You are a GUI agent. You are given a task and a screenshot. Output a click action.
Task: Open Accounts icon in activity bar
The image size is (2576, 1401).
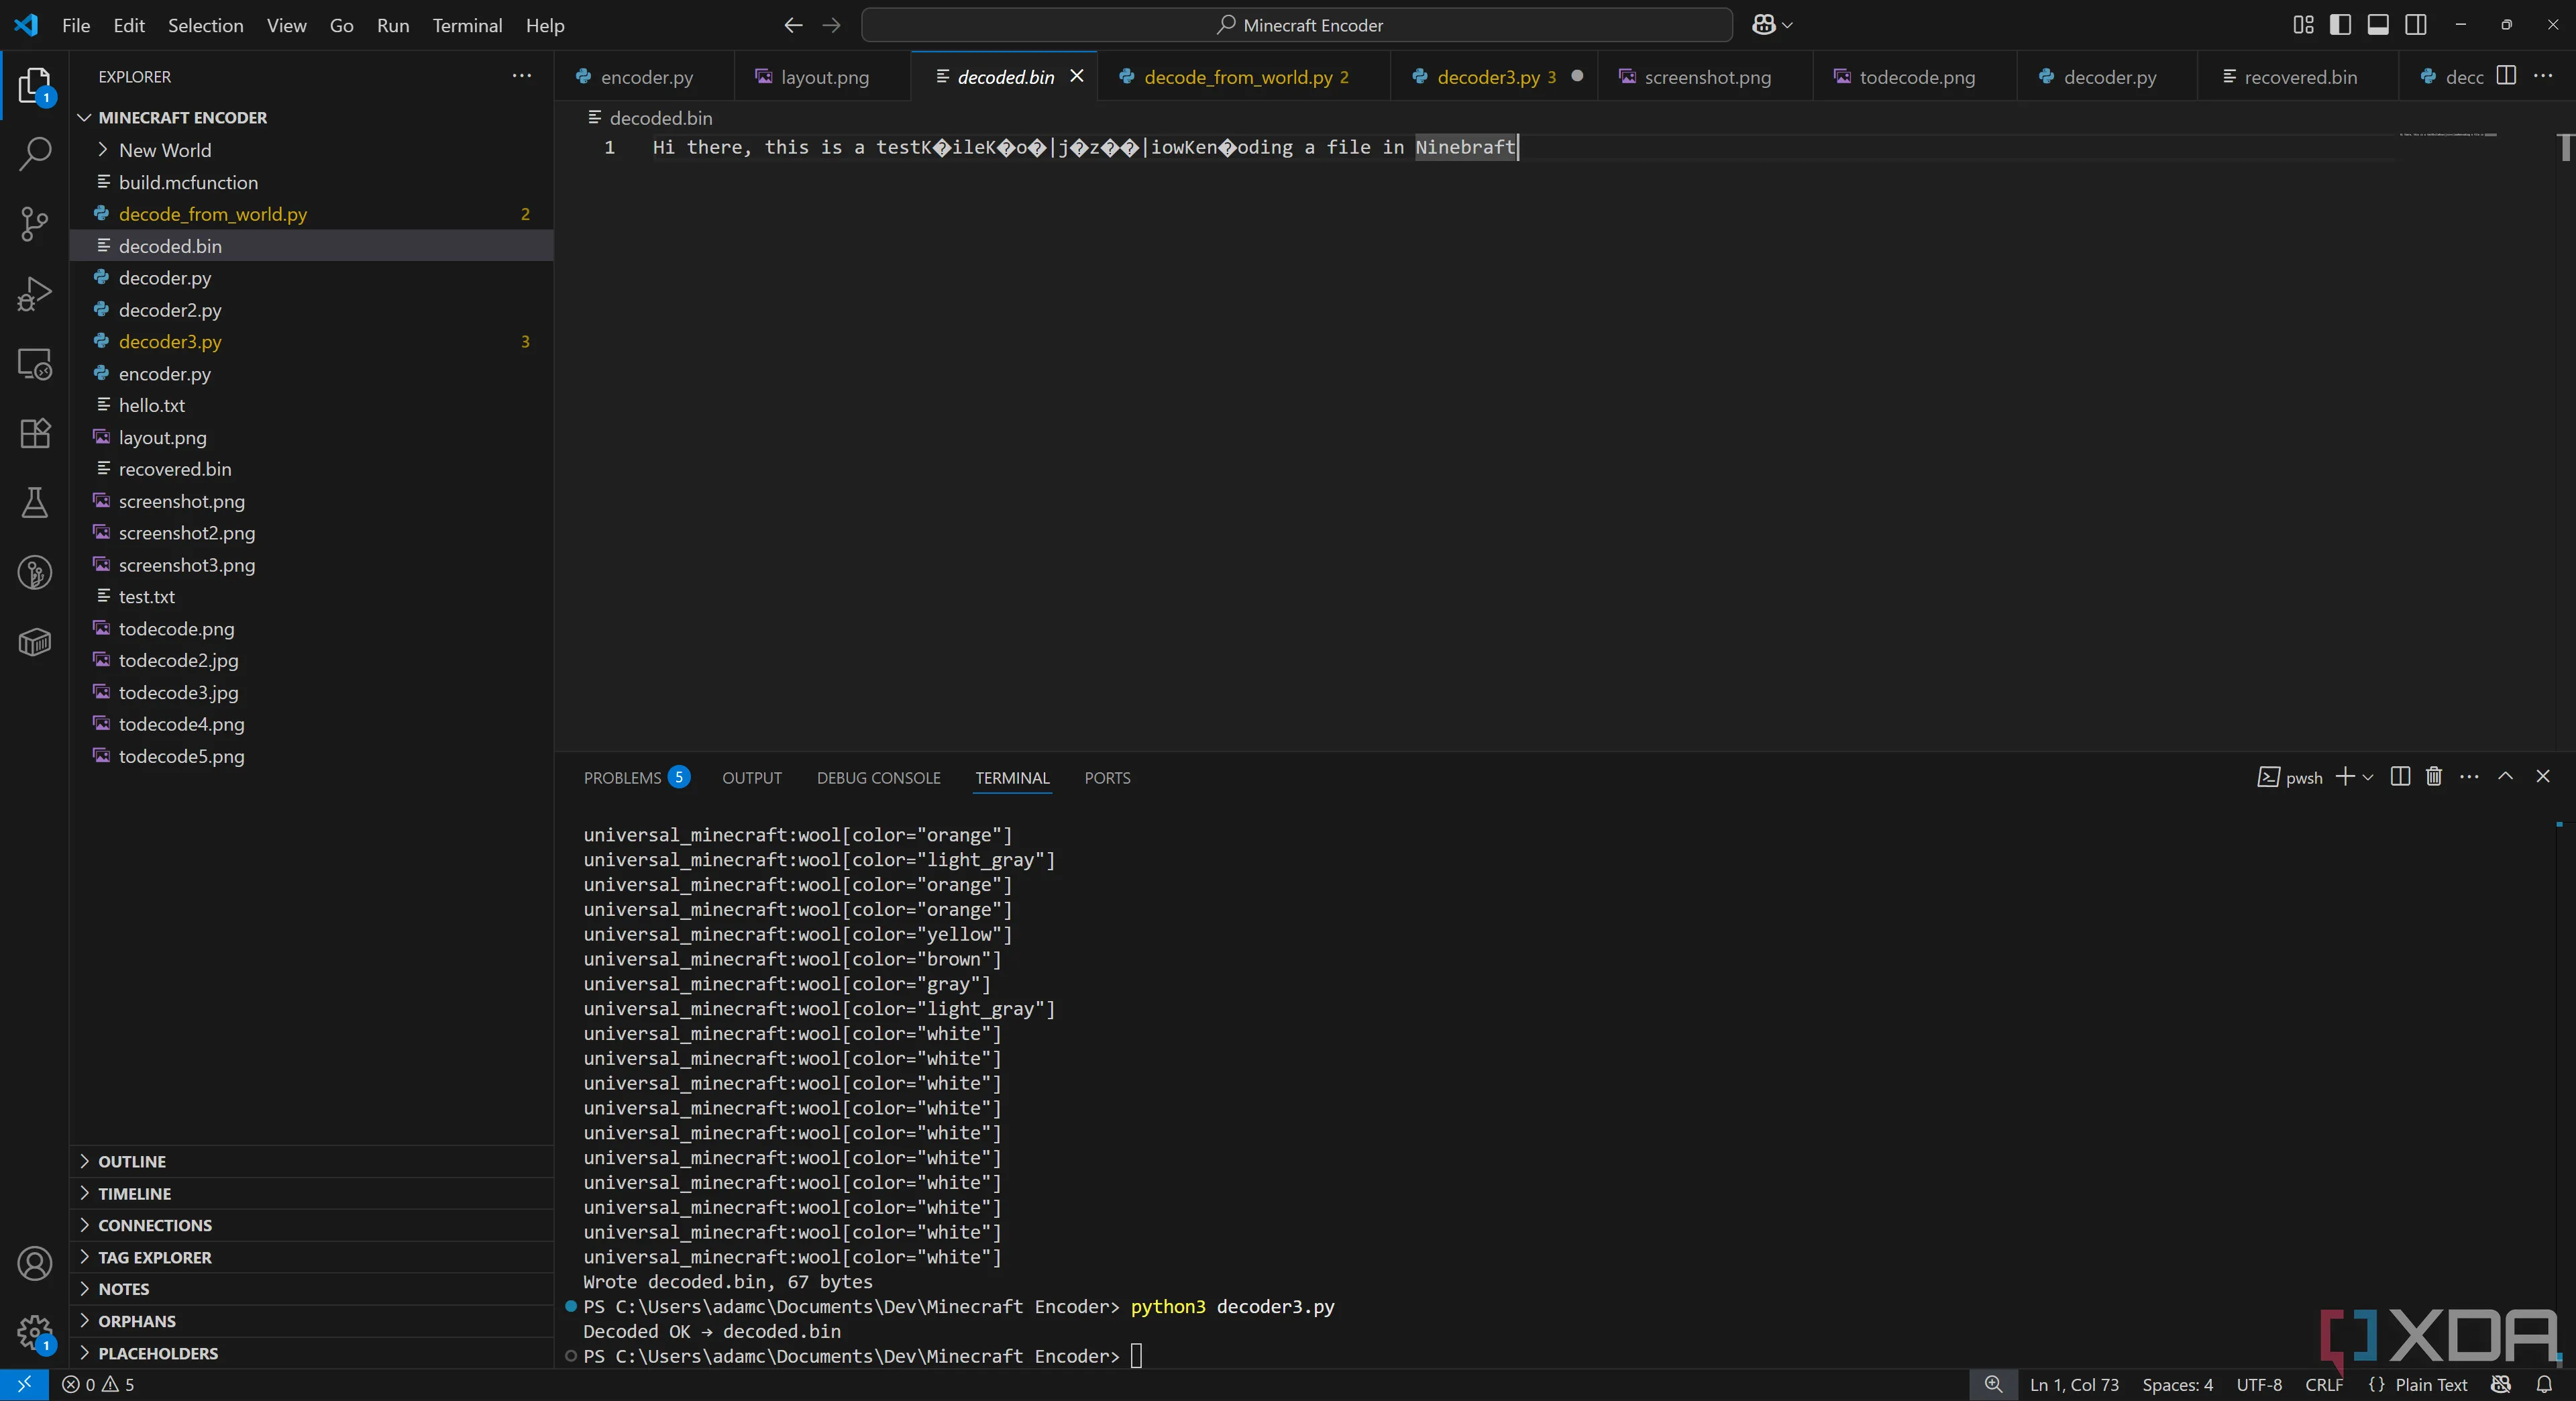tap(34, 1264)
